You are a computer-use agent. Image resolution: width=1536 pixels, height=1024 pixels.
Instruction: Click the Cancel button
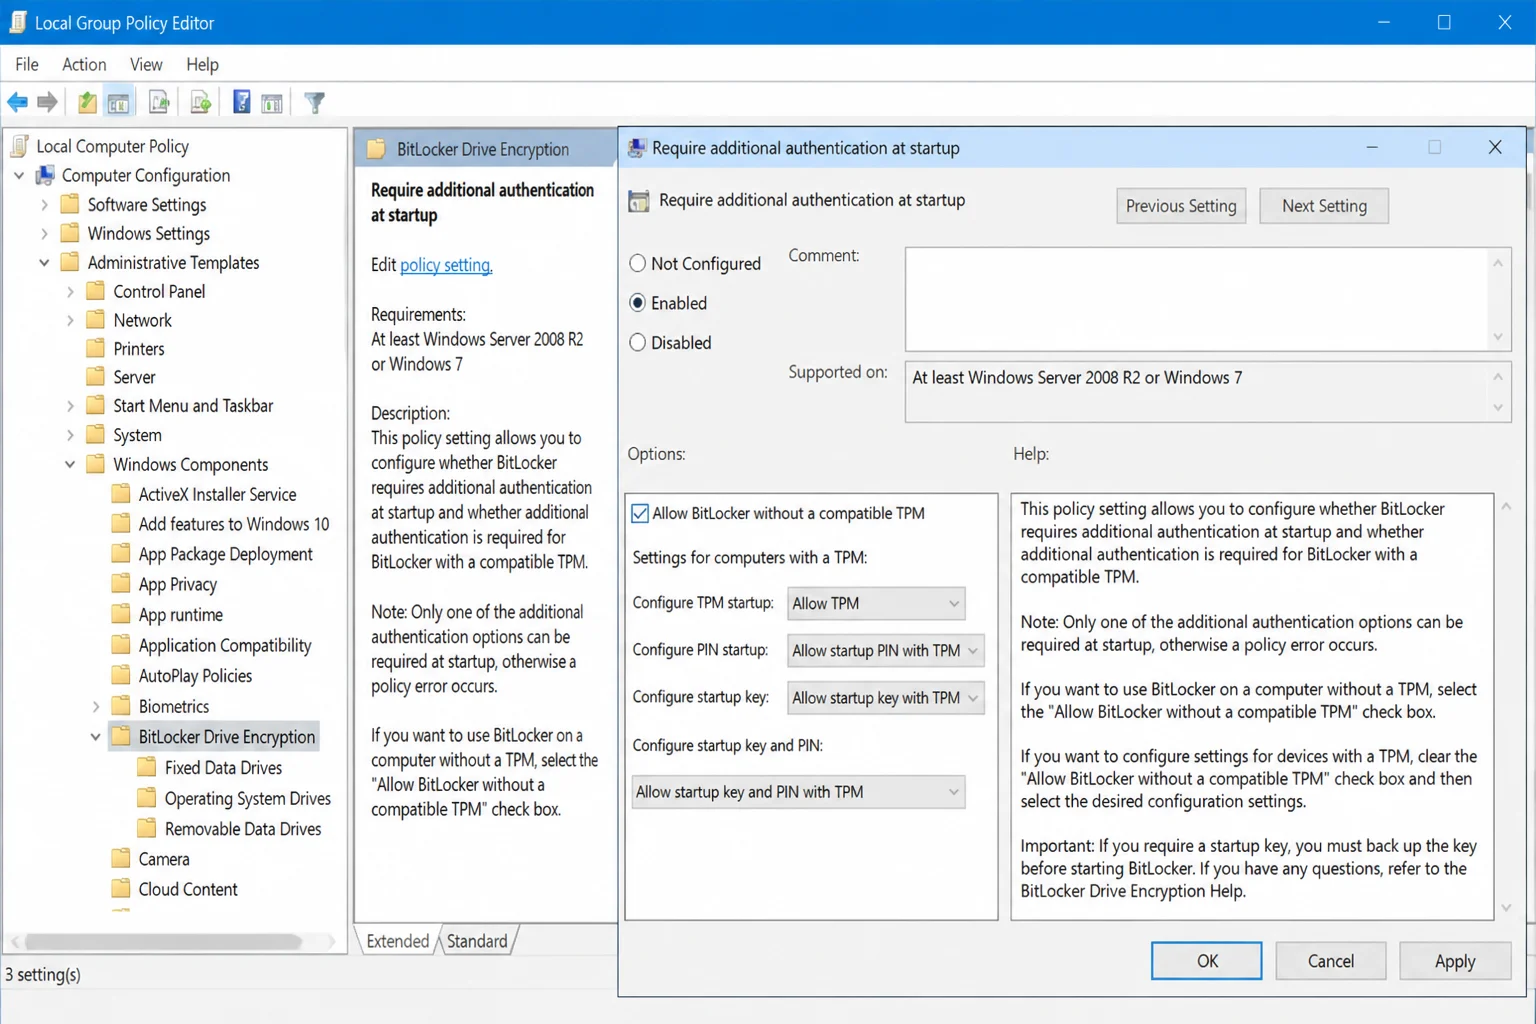pos(1331,961)
